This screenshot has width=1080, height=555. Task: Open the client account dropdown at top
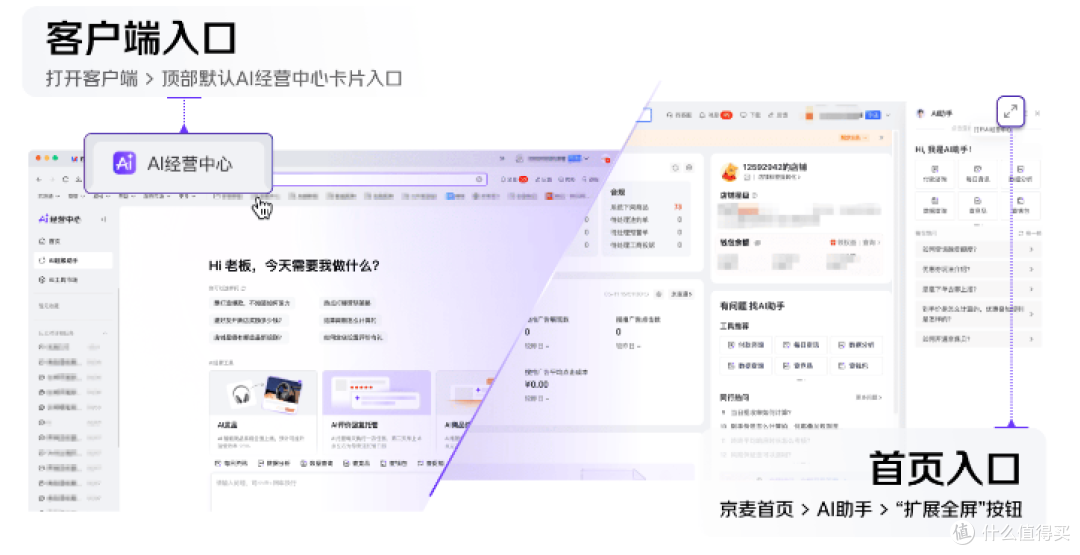click(552, 158)
